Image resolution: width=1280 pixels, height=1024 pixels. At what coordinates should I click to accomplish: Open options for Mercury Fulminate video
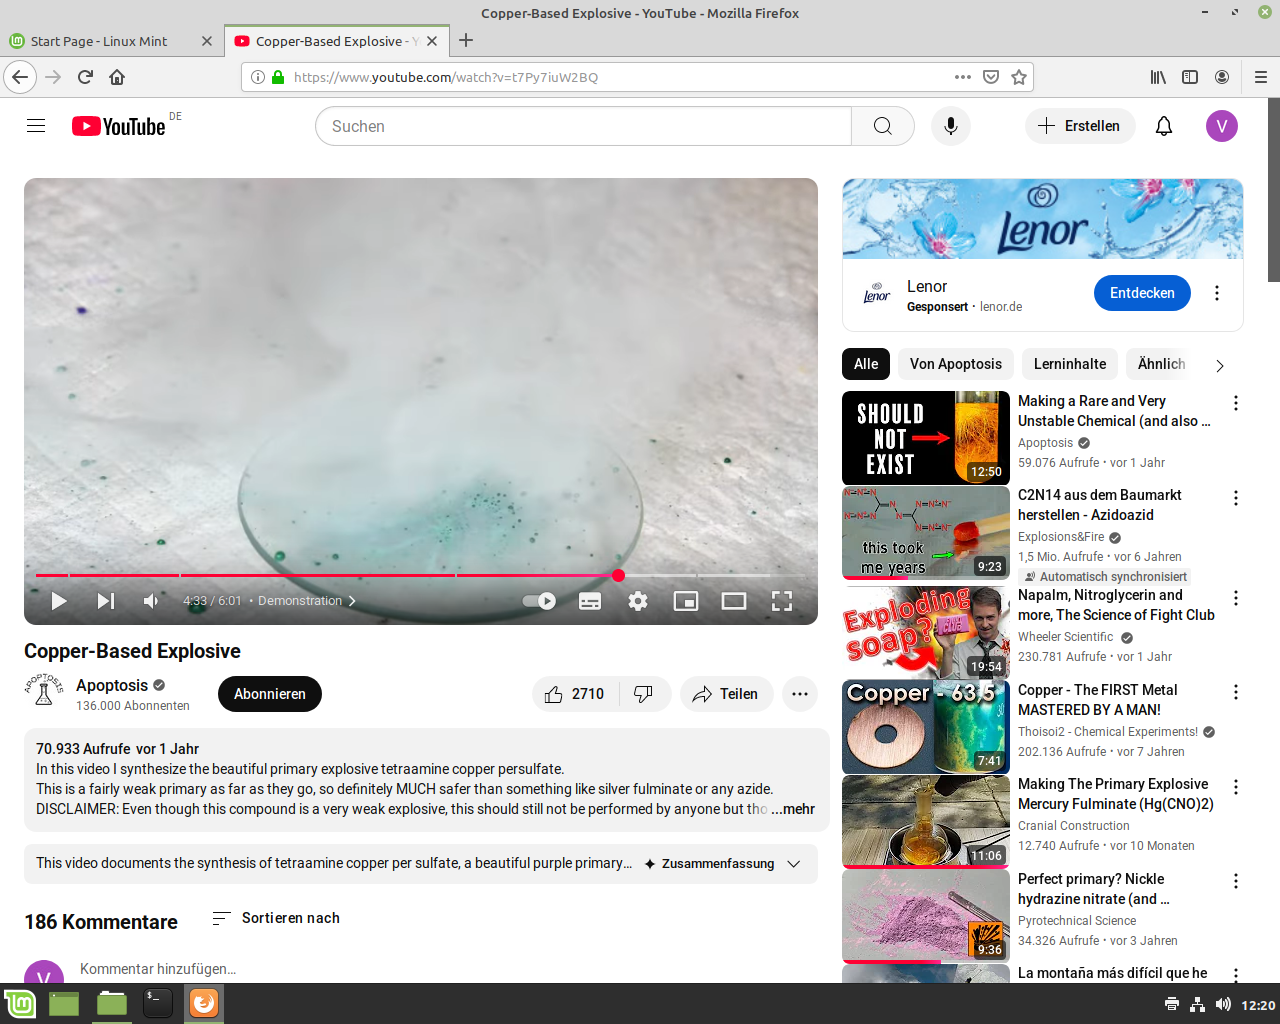tap(1236, 787)
